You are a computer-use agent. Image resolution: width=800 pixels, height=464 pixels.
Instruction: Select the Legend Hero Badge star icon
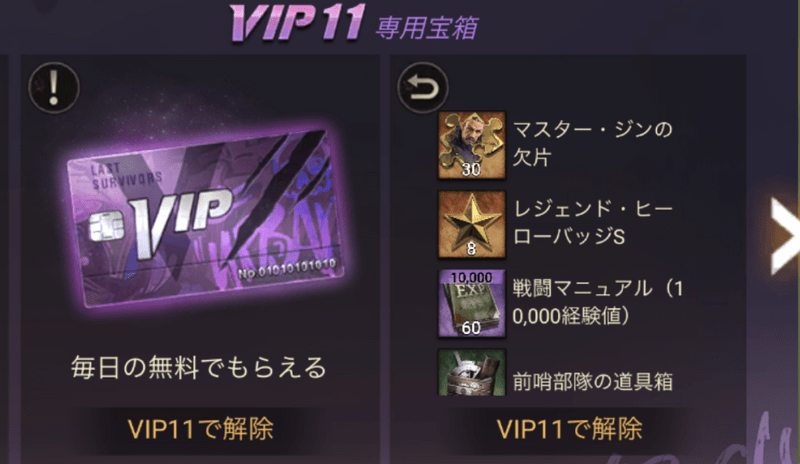pos(472,225)
